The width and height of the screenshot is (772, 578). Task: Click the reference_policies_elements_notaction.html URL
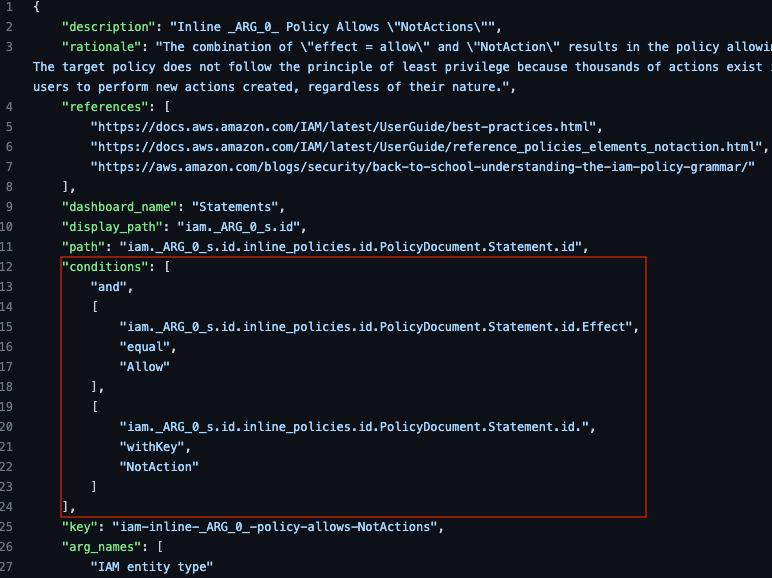point(427,147)
